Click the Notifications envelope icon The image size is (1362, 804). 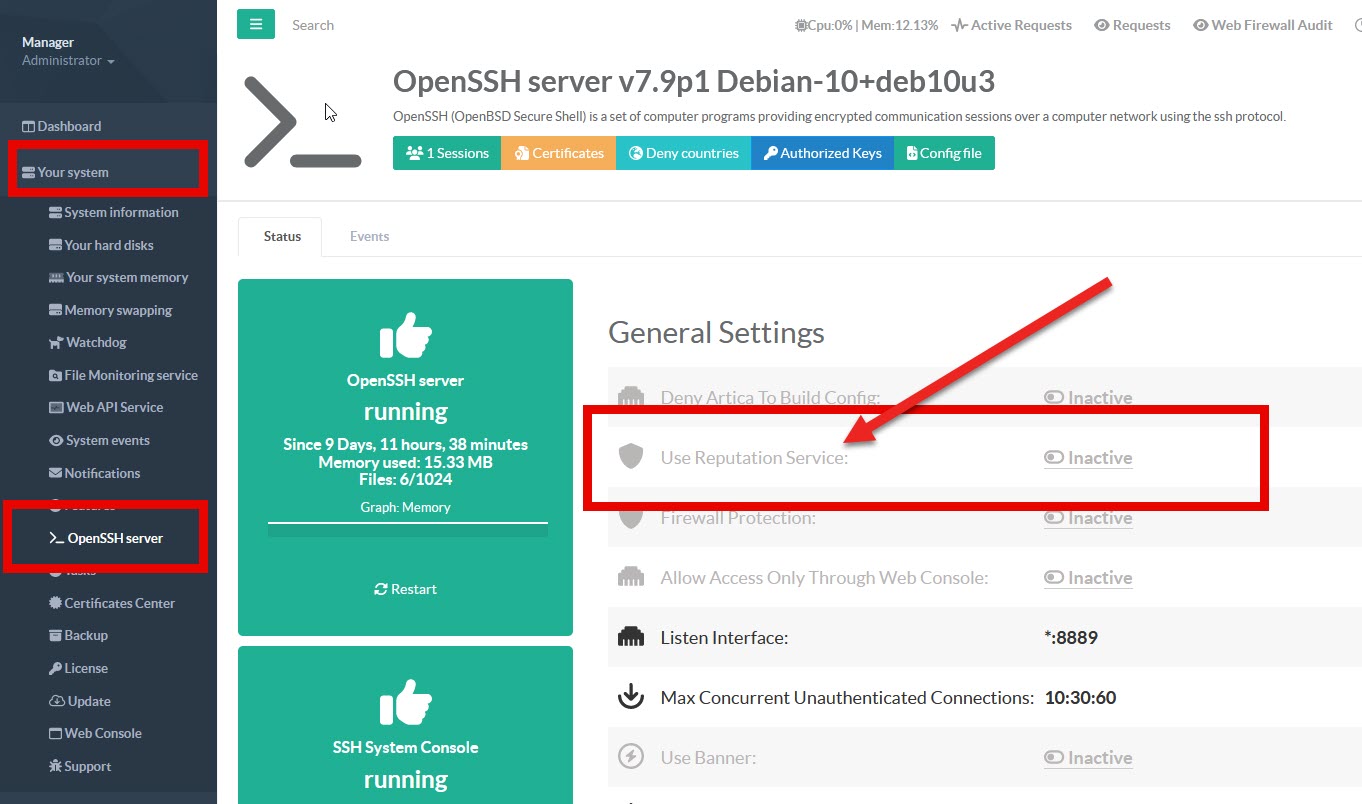click(x=56, y=473)
